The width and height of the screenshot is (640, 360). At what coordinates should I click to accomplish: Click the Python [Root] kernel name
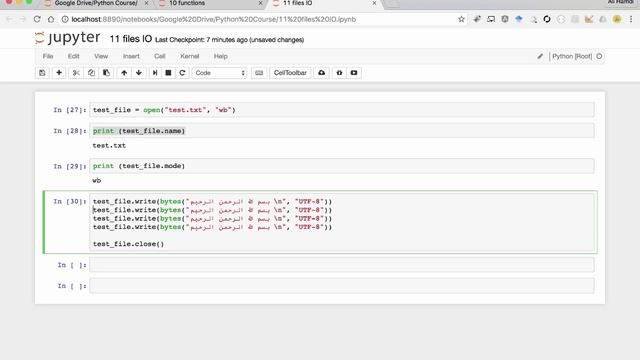572,56
